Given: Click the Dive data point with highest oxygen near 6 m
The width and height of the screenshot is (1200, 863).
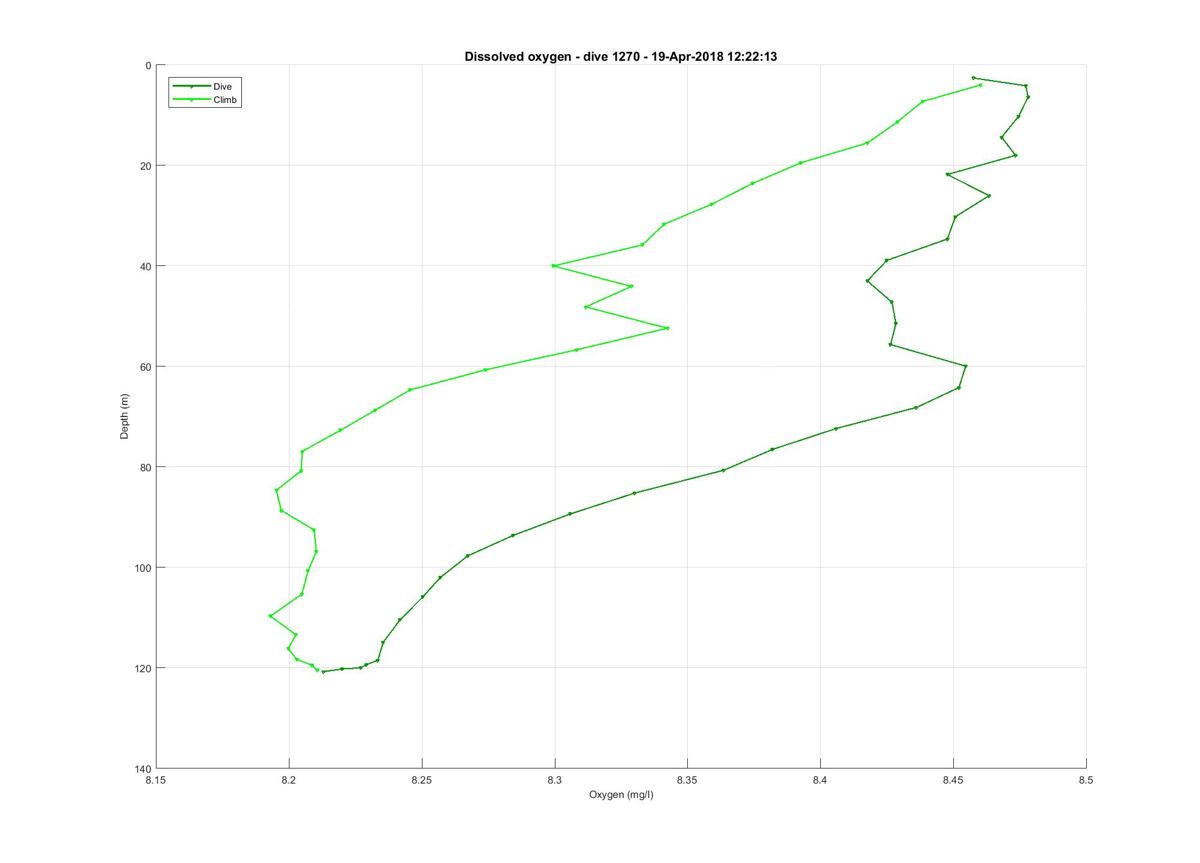Looking at the screenshot, I should [x=1028, y=96].
